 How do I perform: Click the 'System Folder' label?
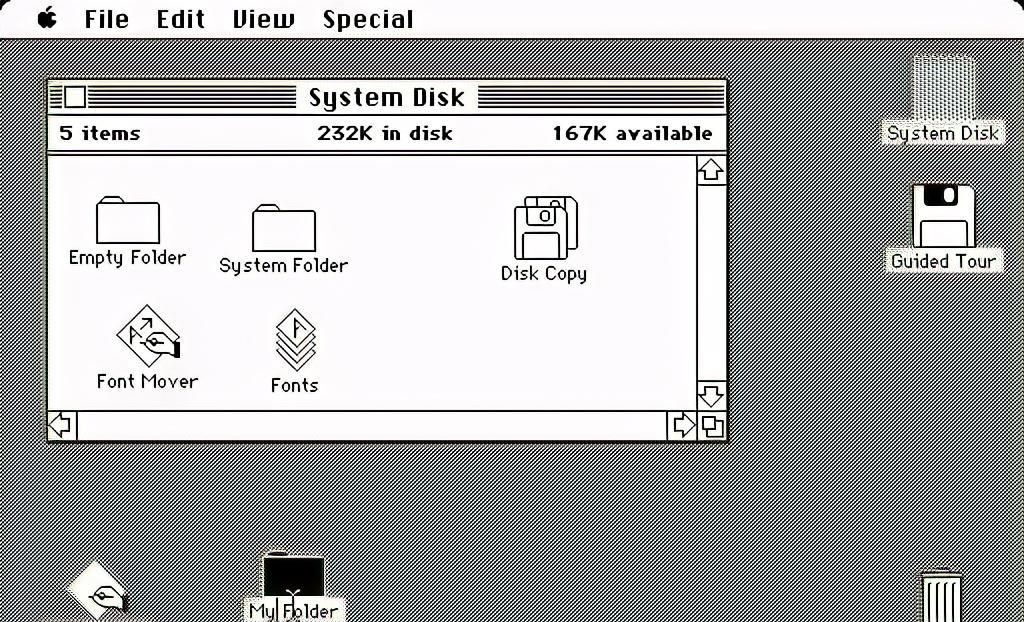pos(283,265)
